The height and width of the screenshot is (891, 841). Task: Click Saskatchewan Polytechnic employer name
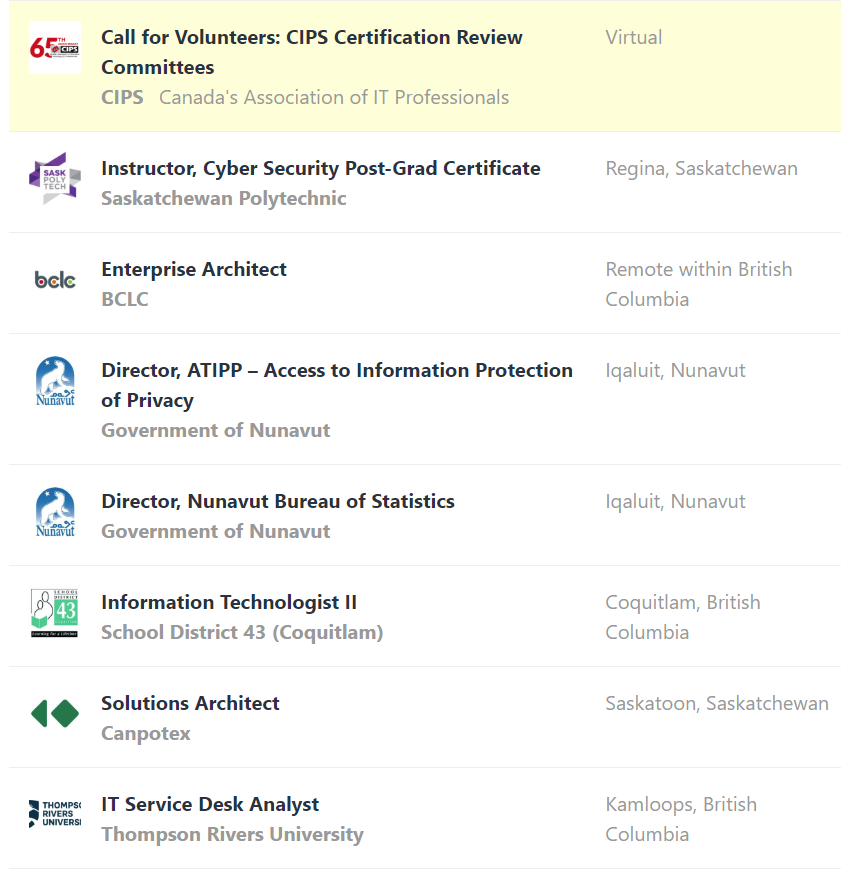(x=223, y=198)
